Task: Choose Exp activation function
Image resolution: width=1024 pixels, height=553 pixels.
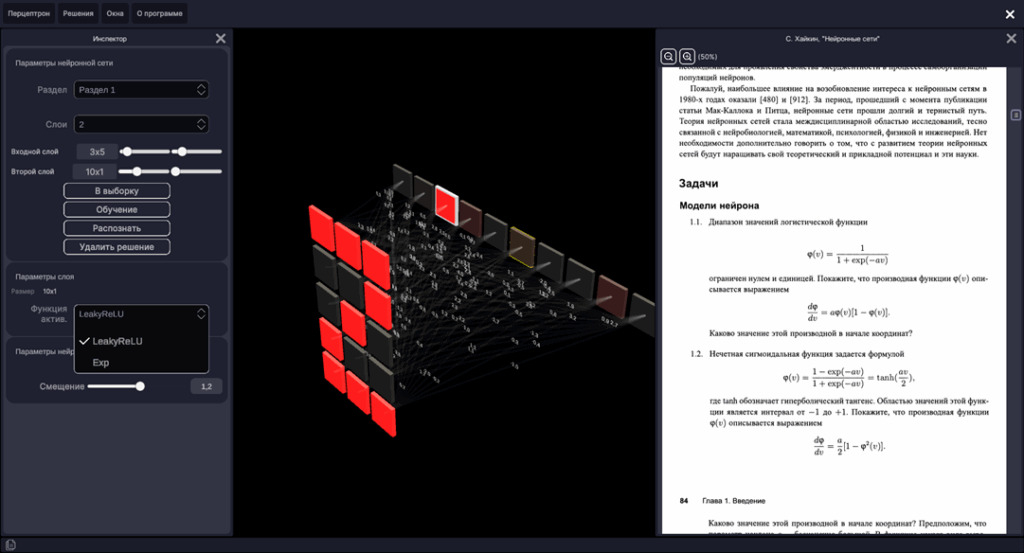Action: tap(101, 362)
